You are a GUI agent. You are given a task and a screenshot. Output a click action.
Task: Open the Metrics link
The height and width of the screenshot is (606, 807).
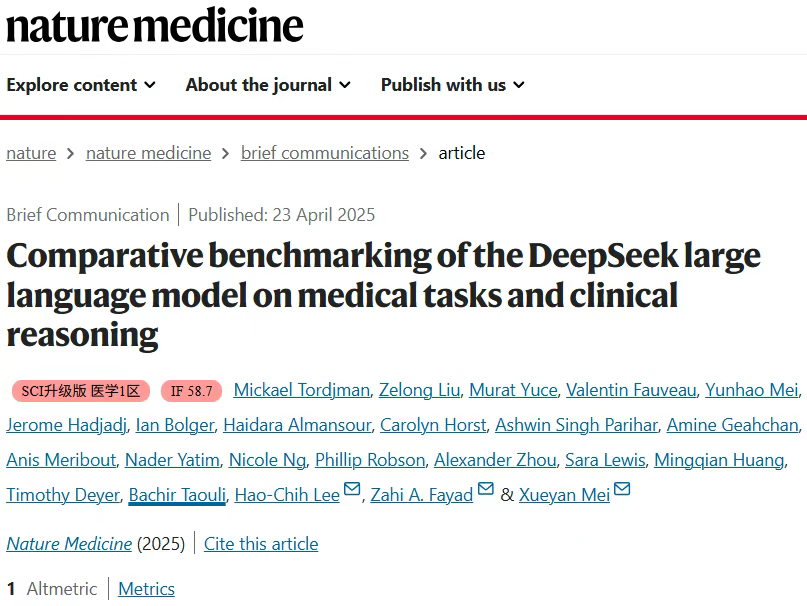click(146, 588)
